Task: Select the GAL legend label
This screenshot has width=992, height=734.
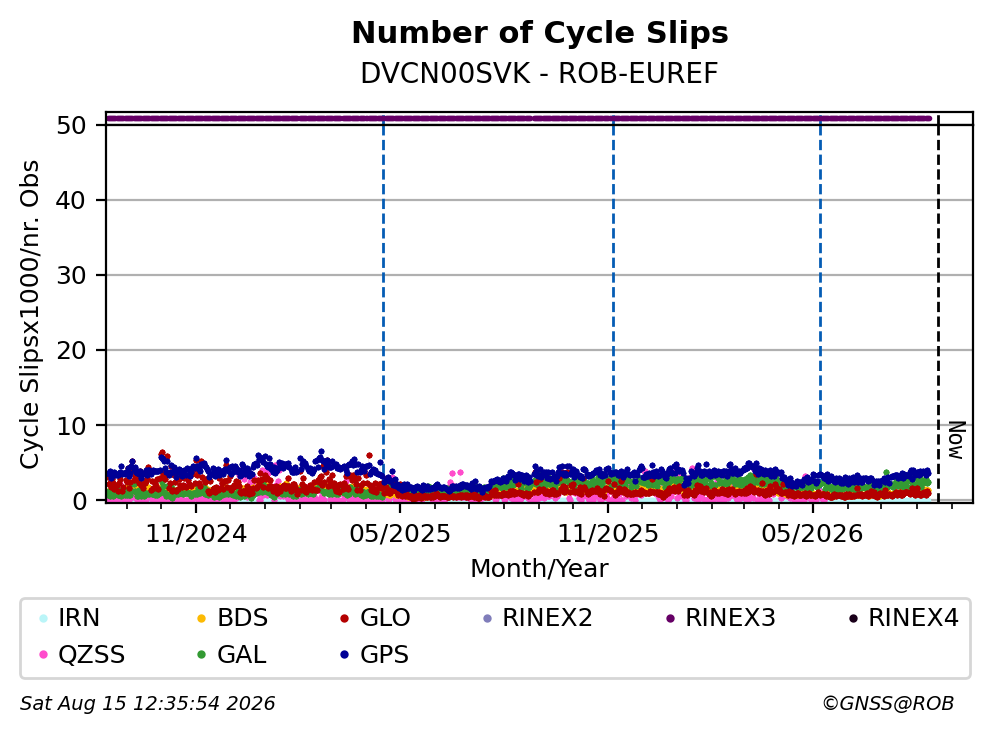Action: coord(242,654)
